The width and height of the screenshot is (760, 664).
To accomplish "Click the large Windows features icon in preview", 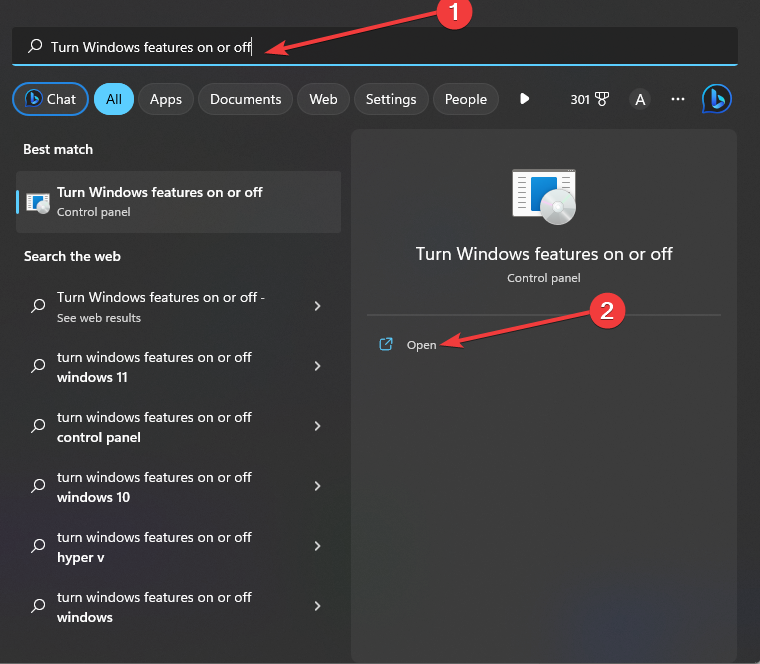I will 543,195.
